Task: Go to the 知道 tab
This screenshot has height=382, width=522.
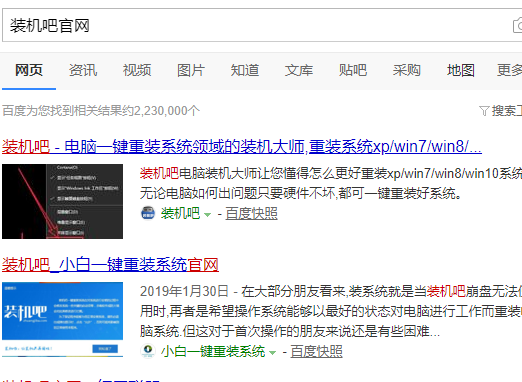Action: (x=245, y=70)
